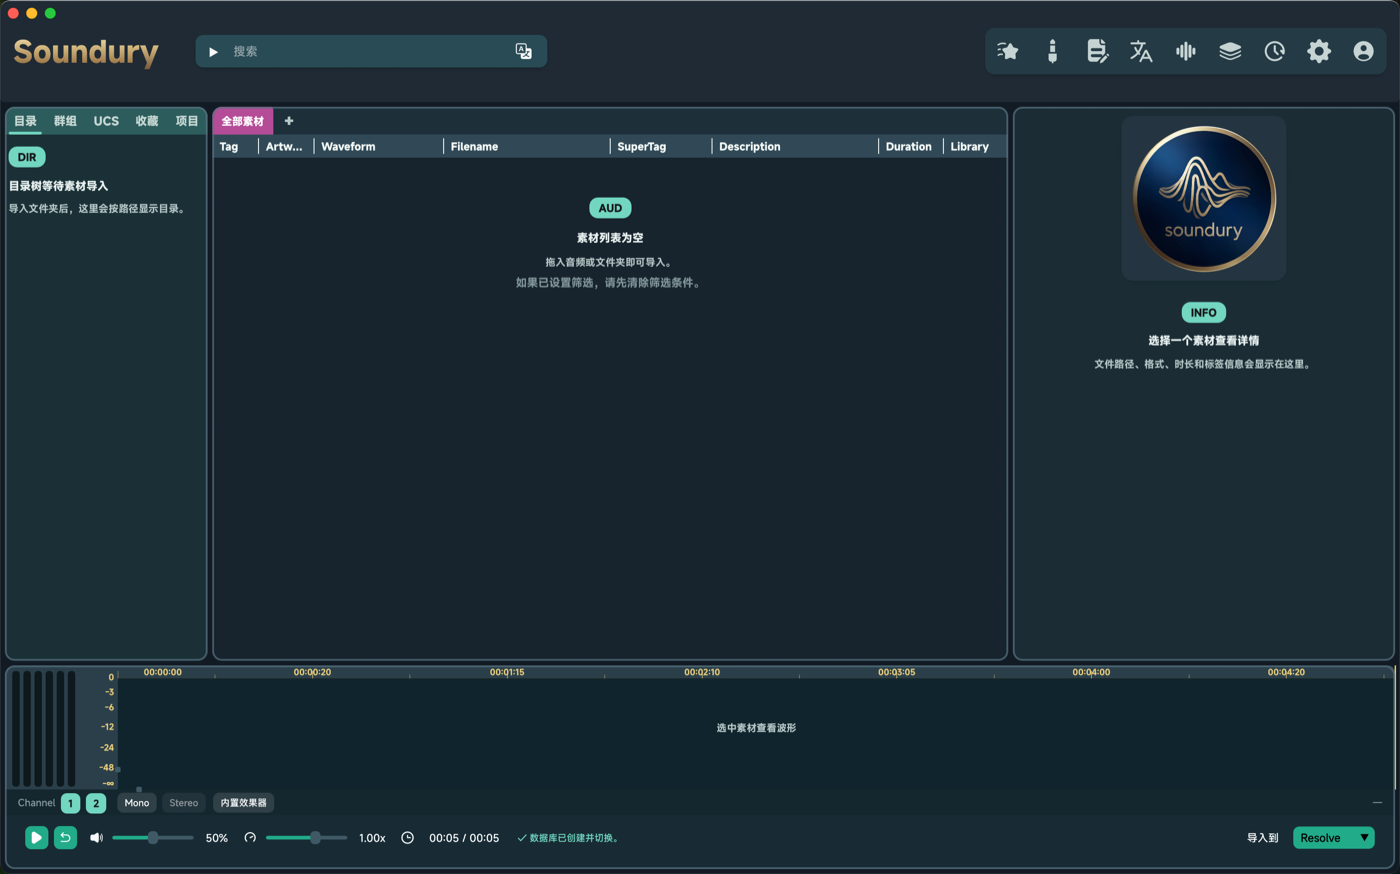Open the starred favorites icon in toolbar
This screenshot has height=874, width=1400.
[x=1008, y=51]
